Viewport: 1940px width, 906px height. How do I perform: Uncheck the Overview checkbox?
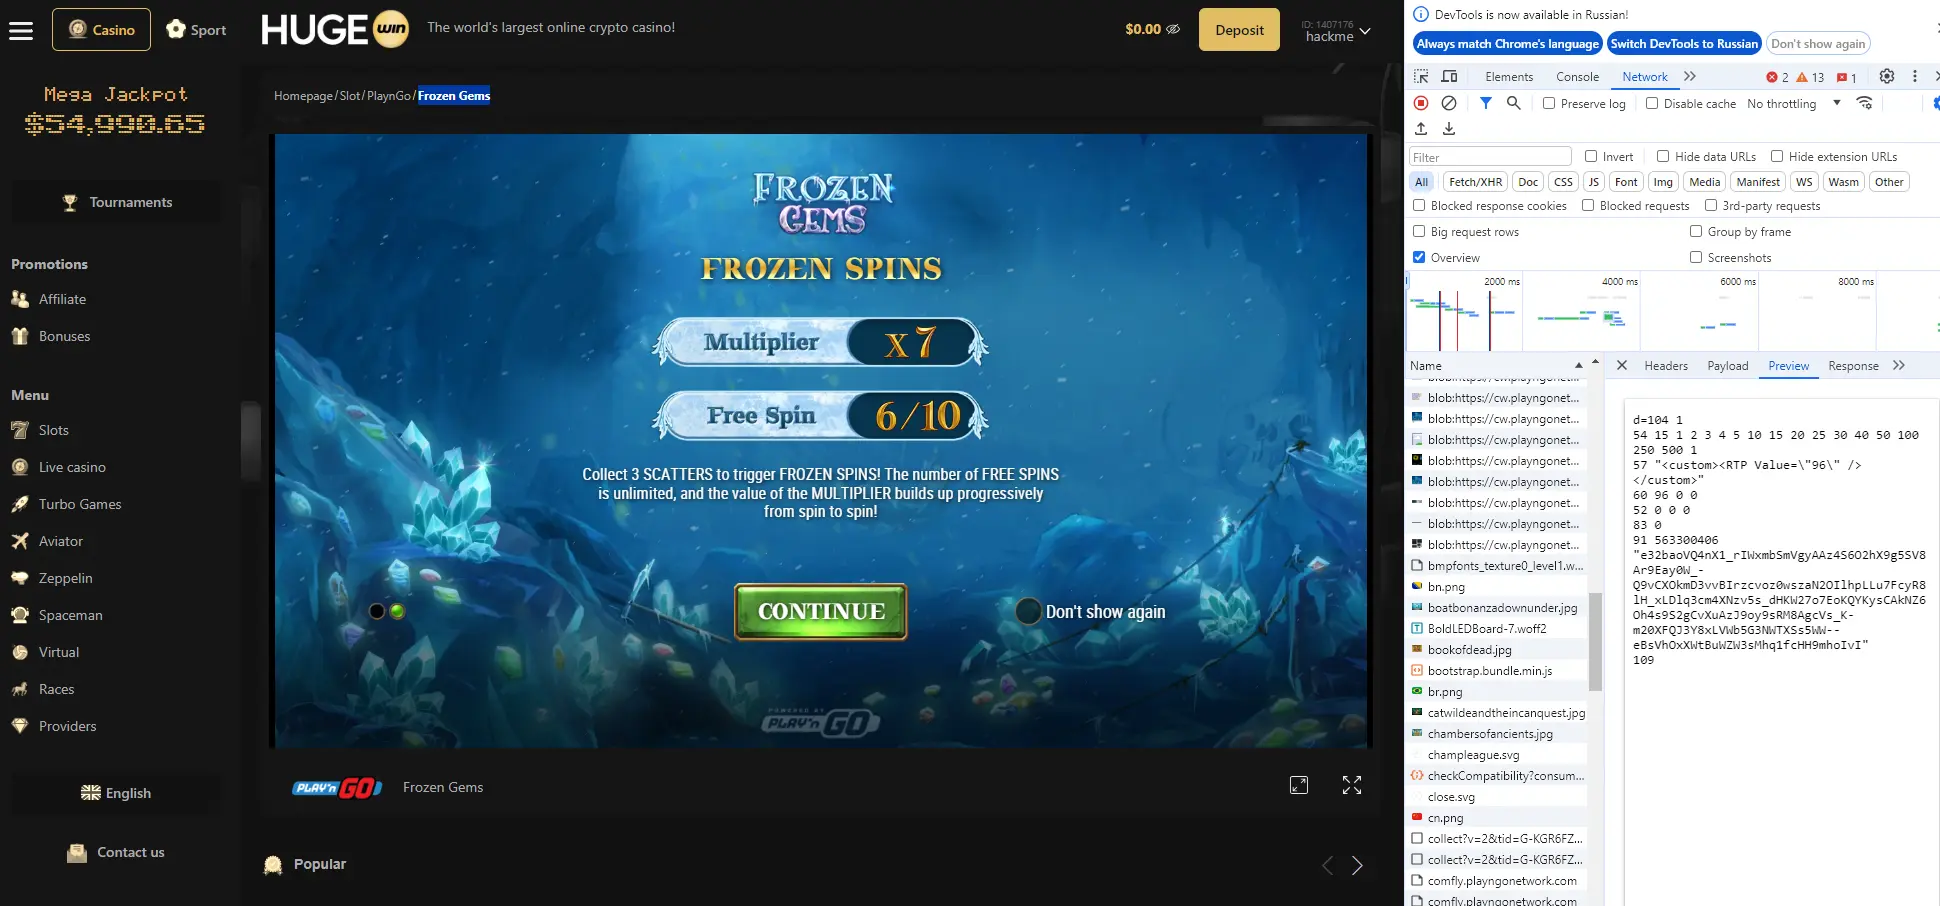[1419, 257]
